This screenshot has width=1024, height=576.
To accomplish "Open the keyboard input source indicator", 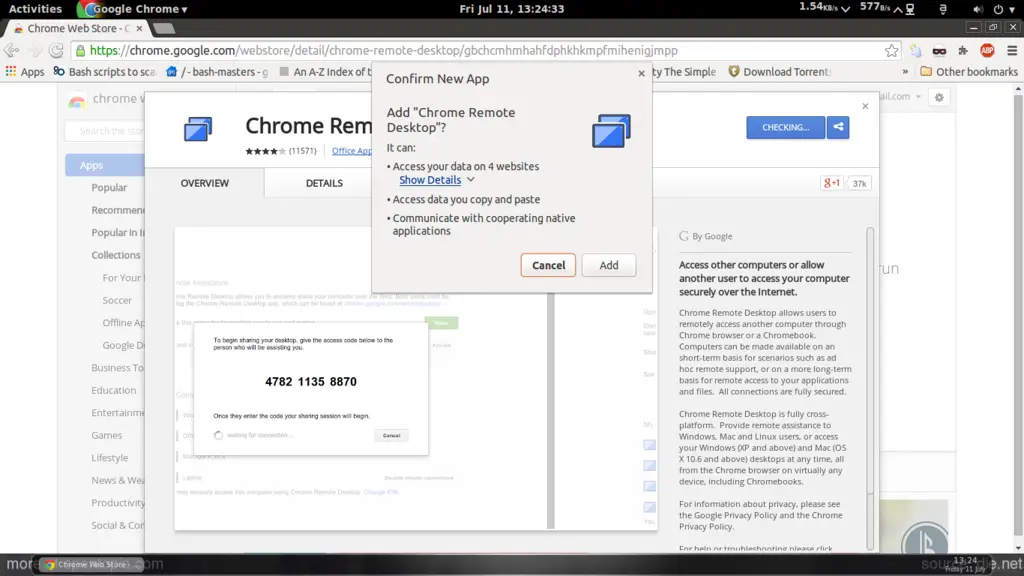I will (x=943, y=9).
